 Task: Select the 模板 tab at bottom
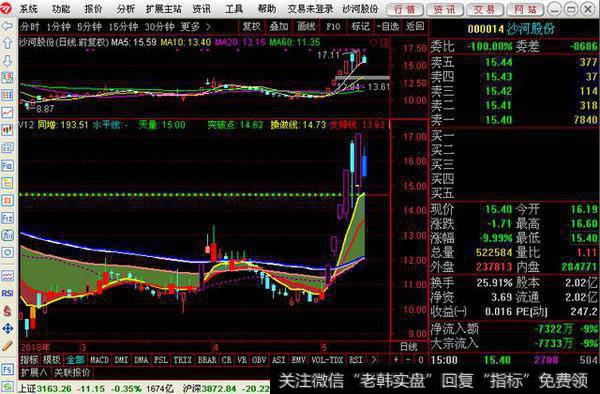coord(52,360)
